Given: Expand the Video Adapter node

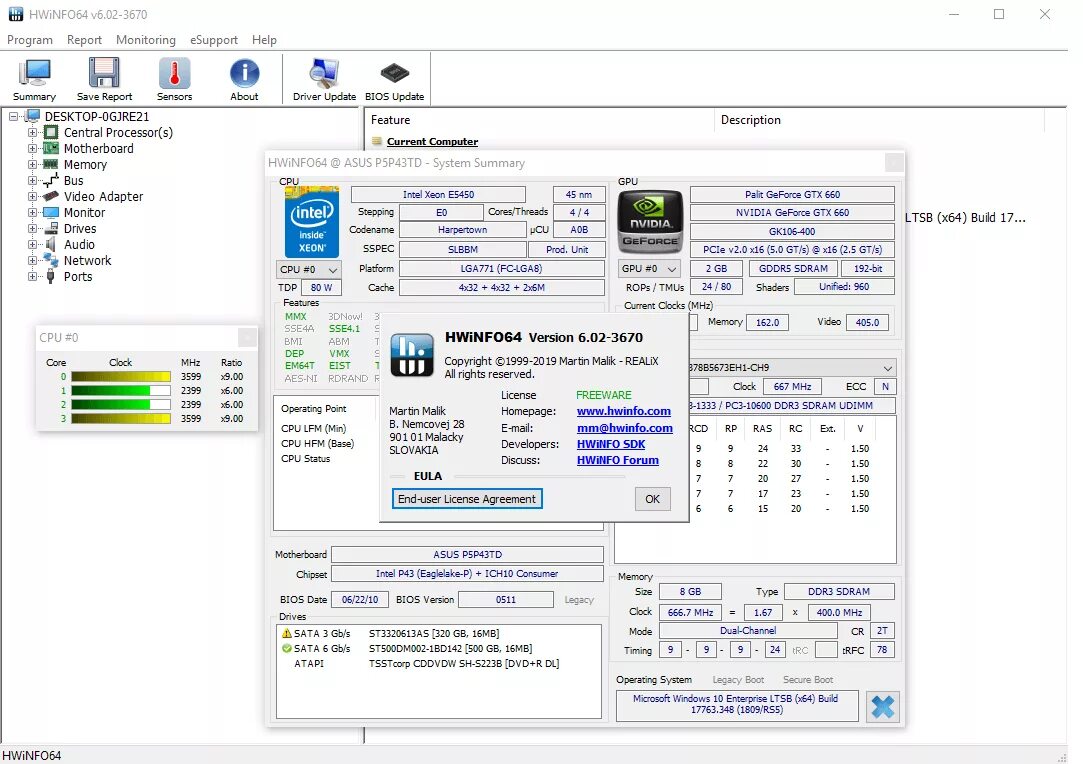Looking at the screenshot, I should tap(32, 196).
